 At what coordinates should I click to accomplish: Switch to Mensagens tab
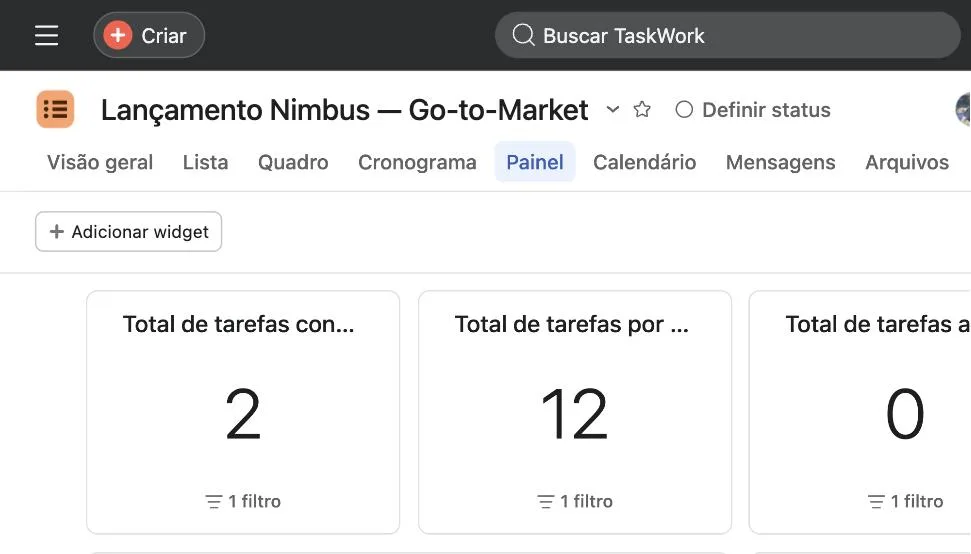tap(780, 162)
